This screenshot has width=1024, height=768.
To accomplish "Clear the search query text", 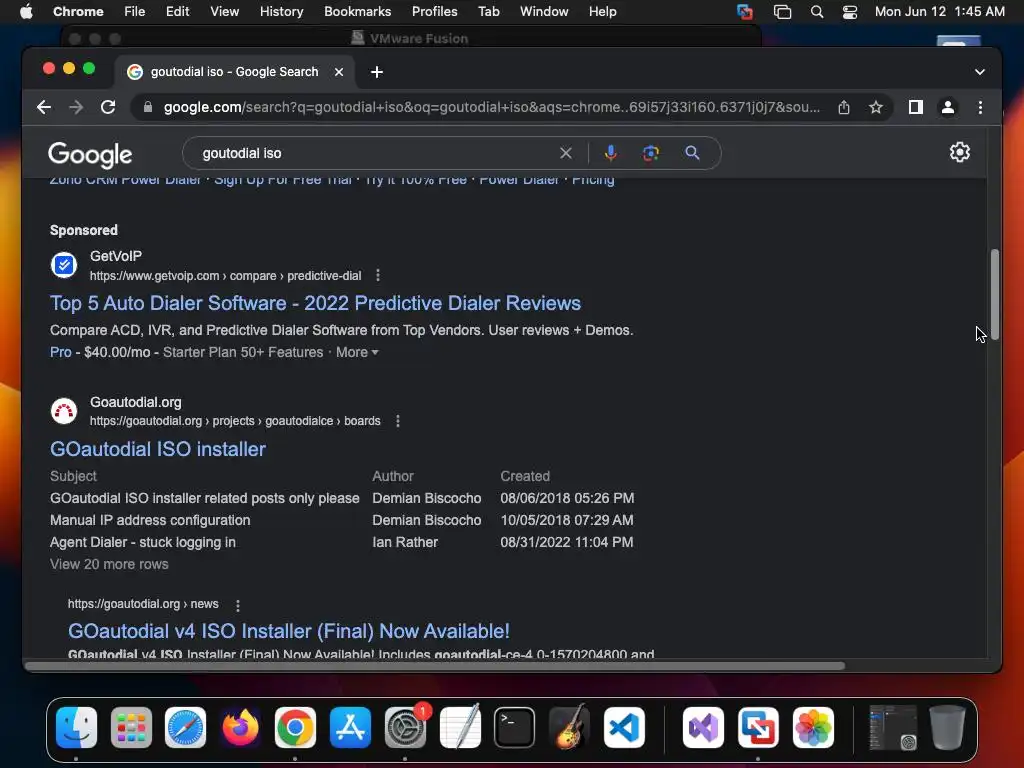I will click(x=566, y=153).
